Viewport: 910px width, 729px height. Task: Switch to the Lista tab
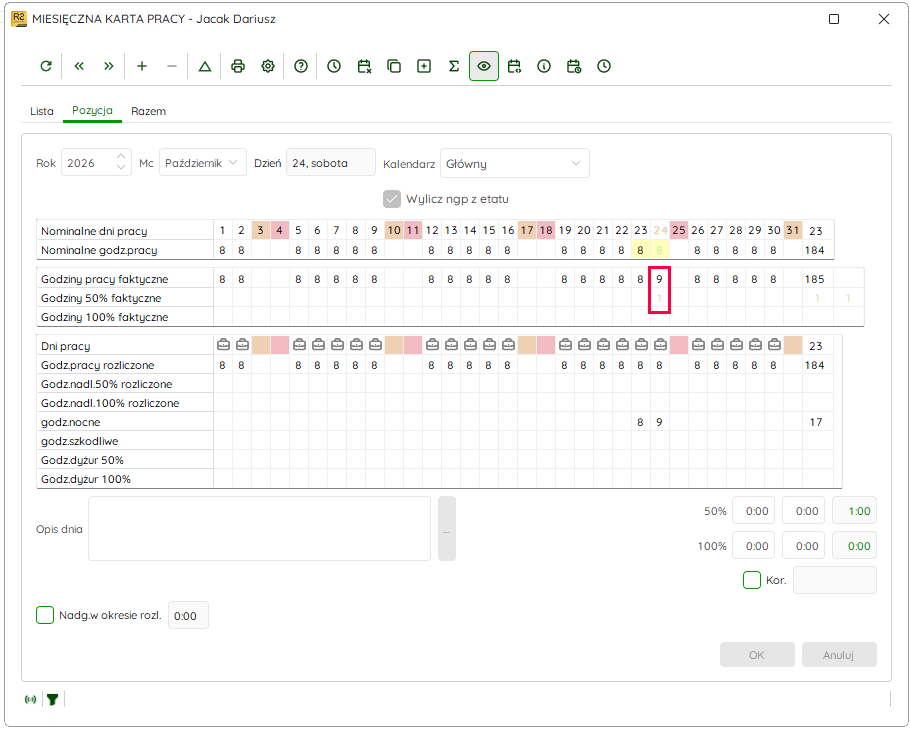tap(42, 111)
